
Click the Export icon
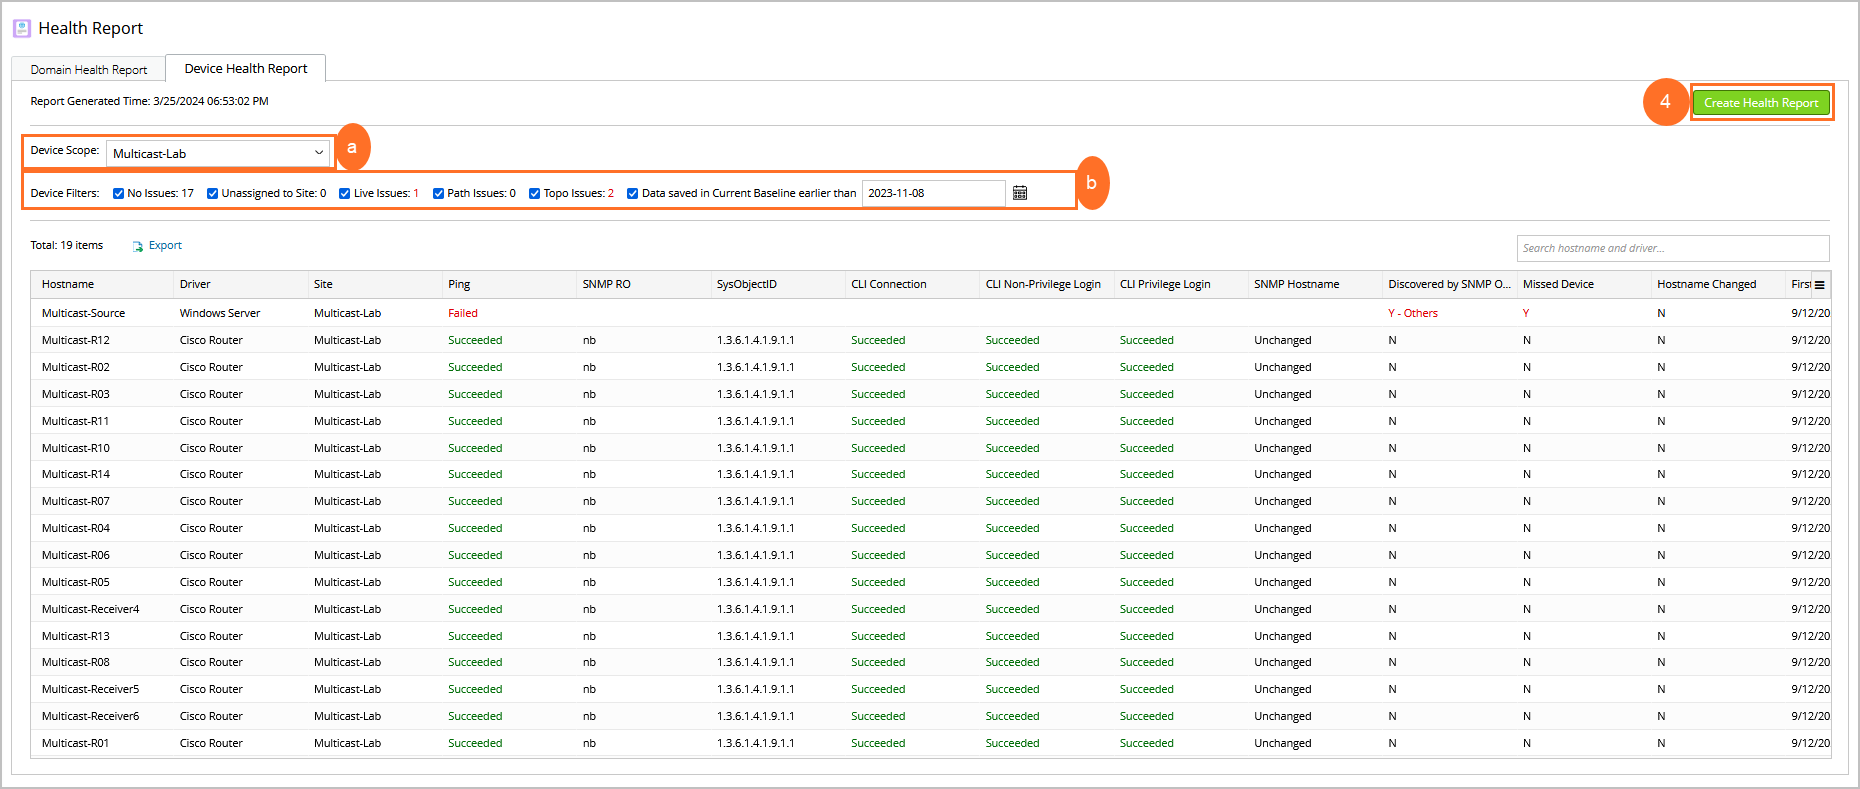point(138,246)
